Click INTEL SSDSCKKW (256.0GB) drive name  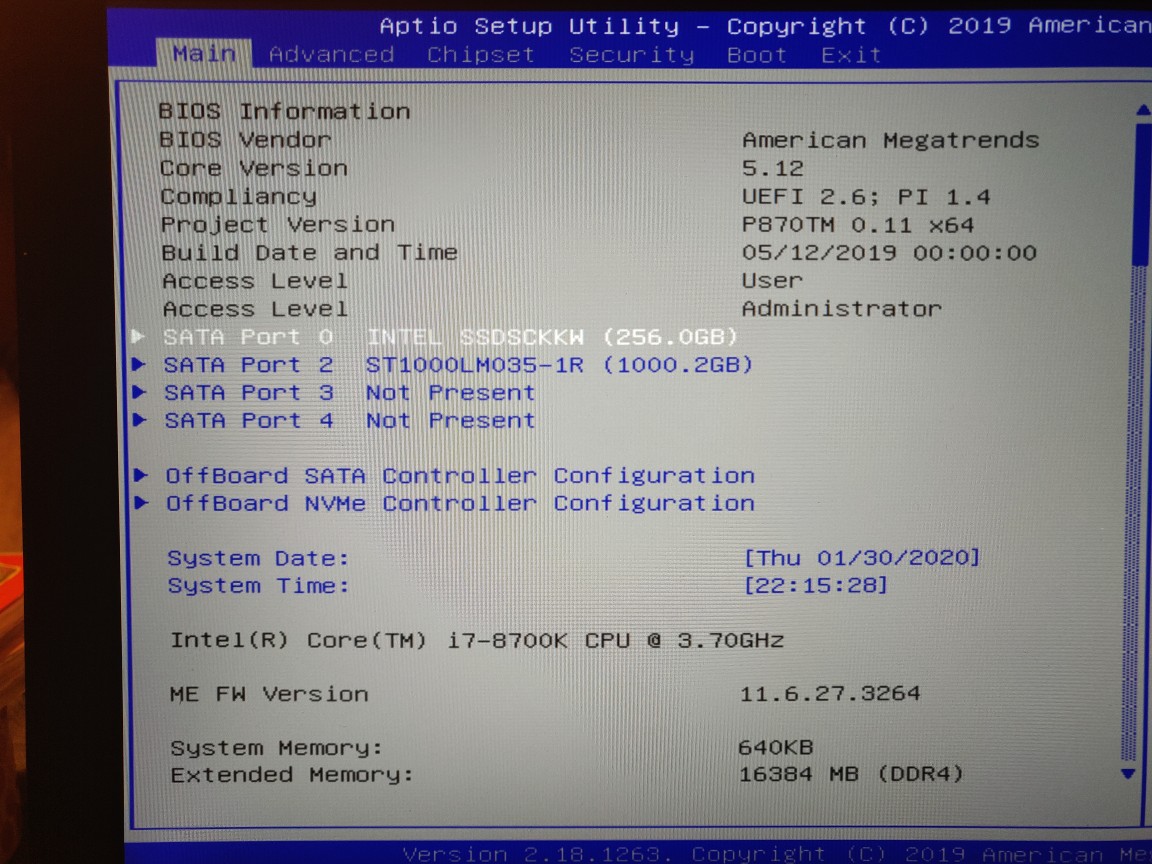pyautogui.click(x=552, y=336)
